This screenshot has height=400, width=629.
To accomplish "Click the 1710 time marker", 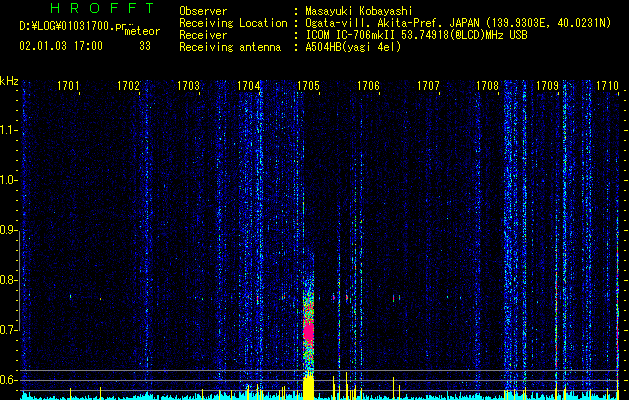I will click(x=607, y=85).
